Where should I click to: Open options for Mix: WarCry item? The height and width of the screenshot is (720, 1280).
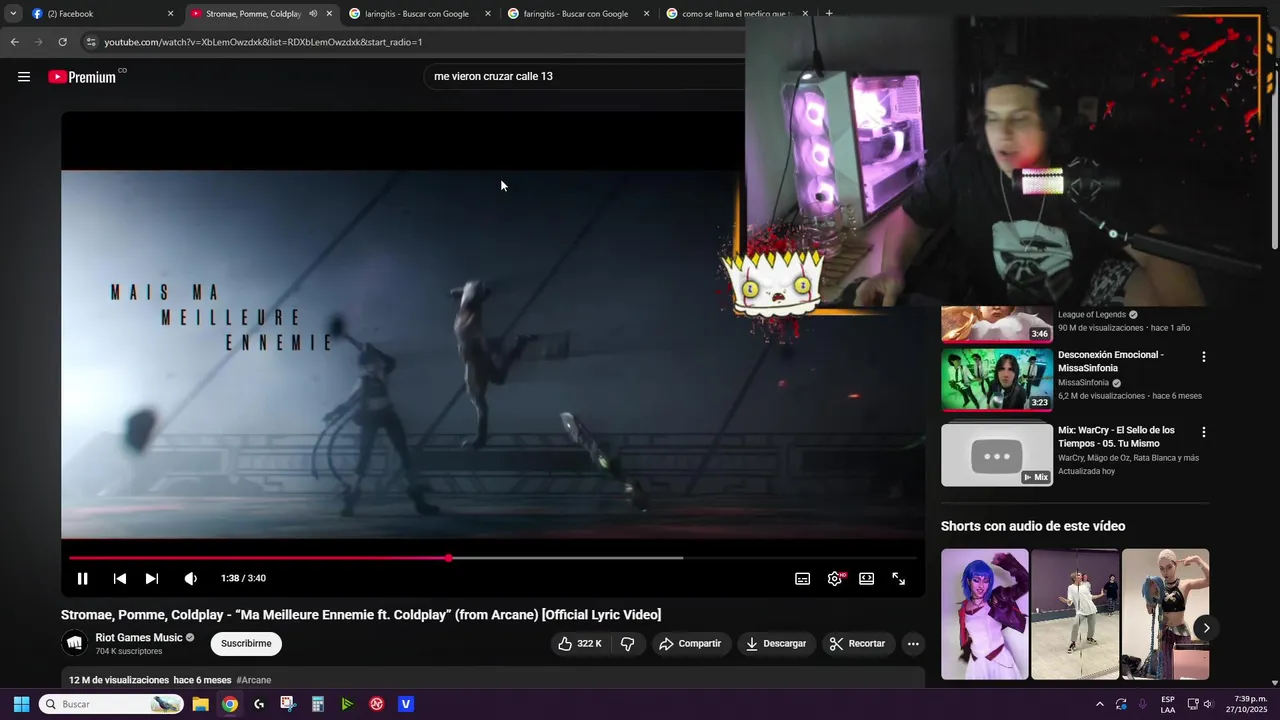pyautogui.click(x=1203, y=432)
